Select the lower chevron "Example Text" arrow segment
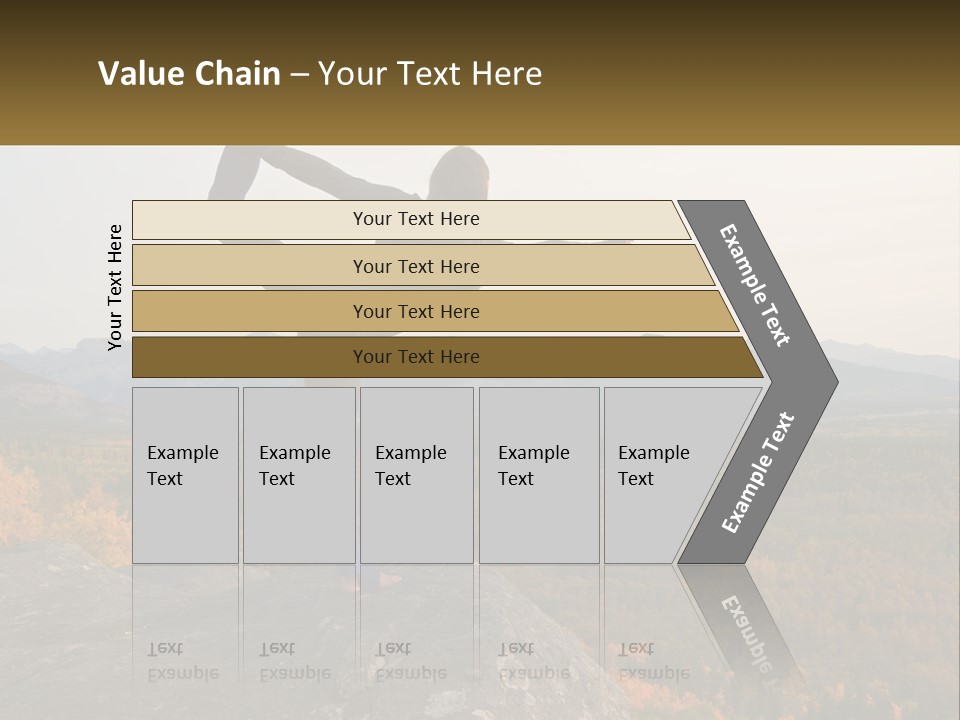 coord(757,472)
